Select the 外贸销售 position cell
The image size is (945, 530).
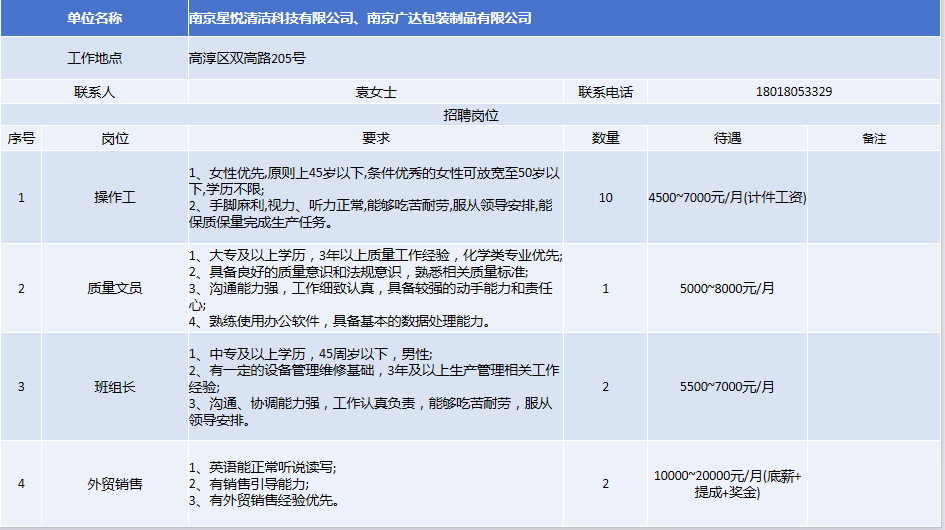[115, 484]
